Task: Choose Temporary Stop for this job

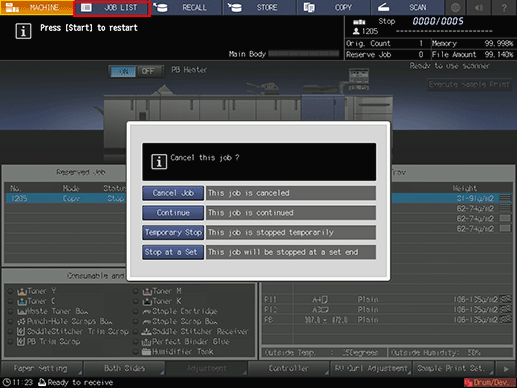Action: 173,232
